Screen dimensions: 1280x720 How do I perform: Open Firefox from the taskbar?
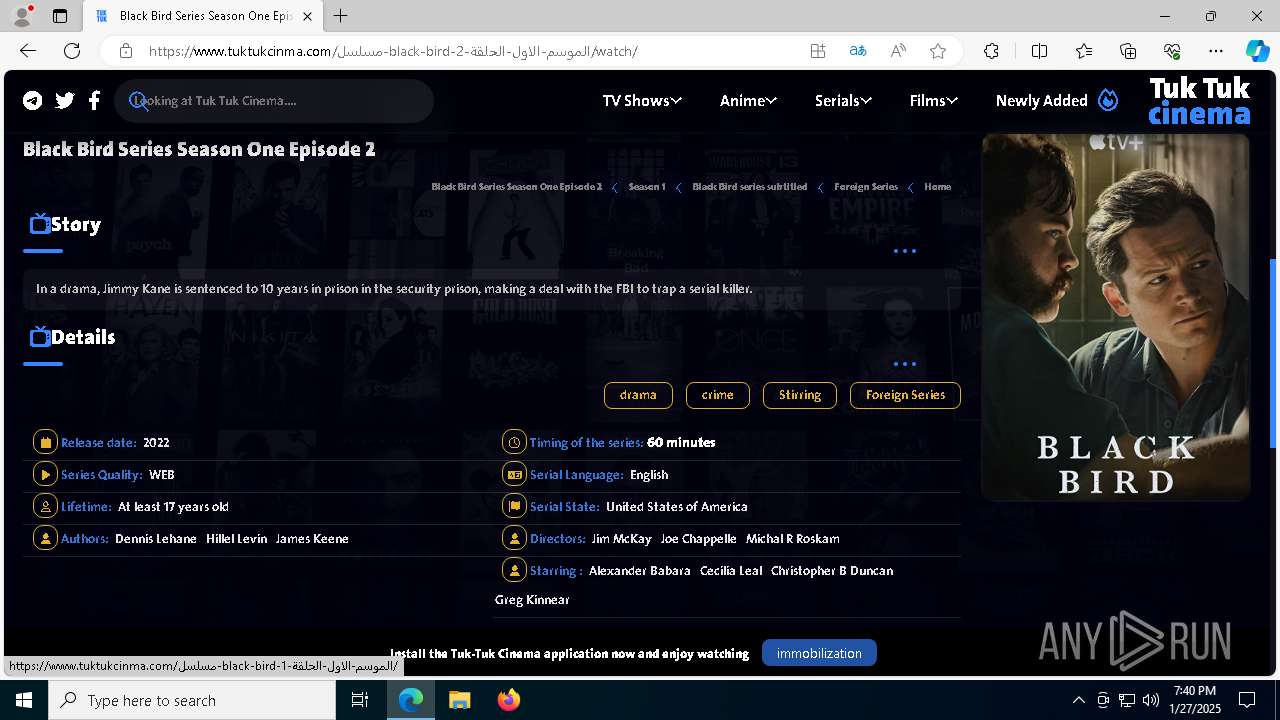508,700
